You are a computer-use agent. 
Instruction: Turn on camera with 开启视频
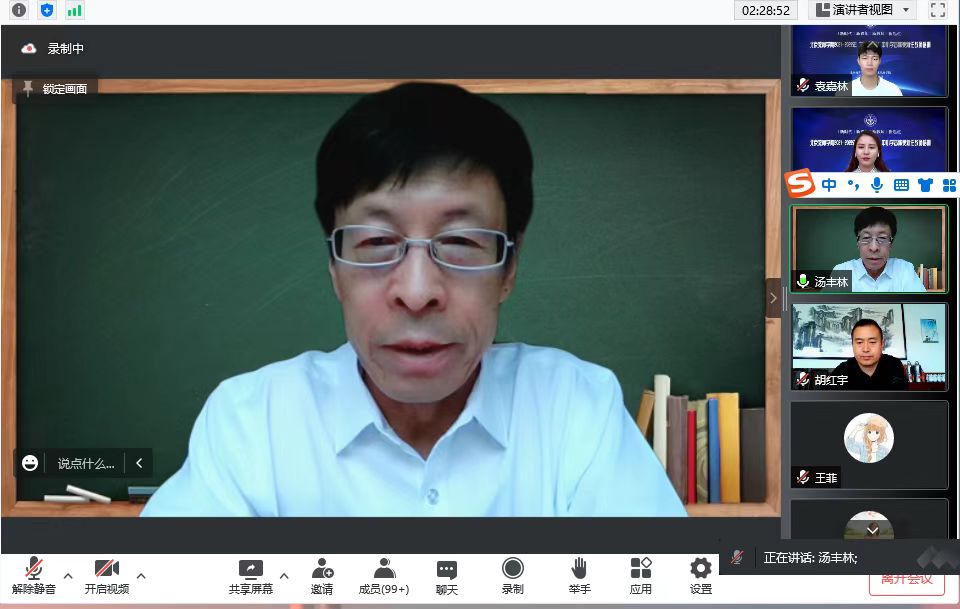[x=107, y=576]
